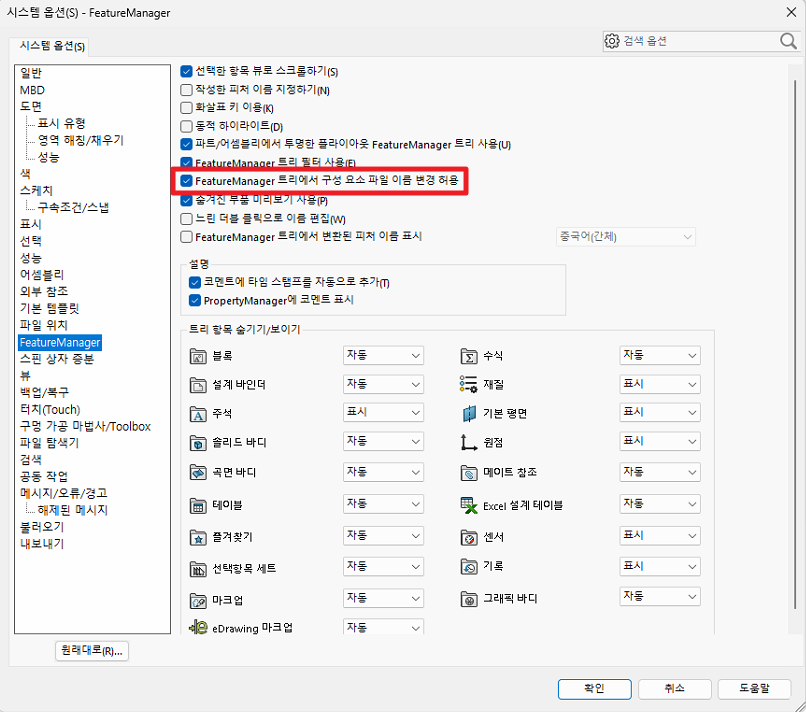Open the 솔리드 바디 visibility dropdown
Image resolution: width=806 pixels, height=712 pixels.
tap(383, 441)
